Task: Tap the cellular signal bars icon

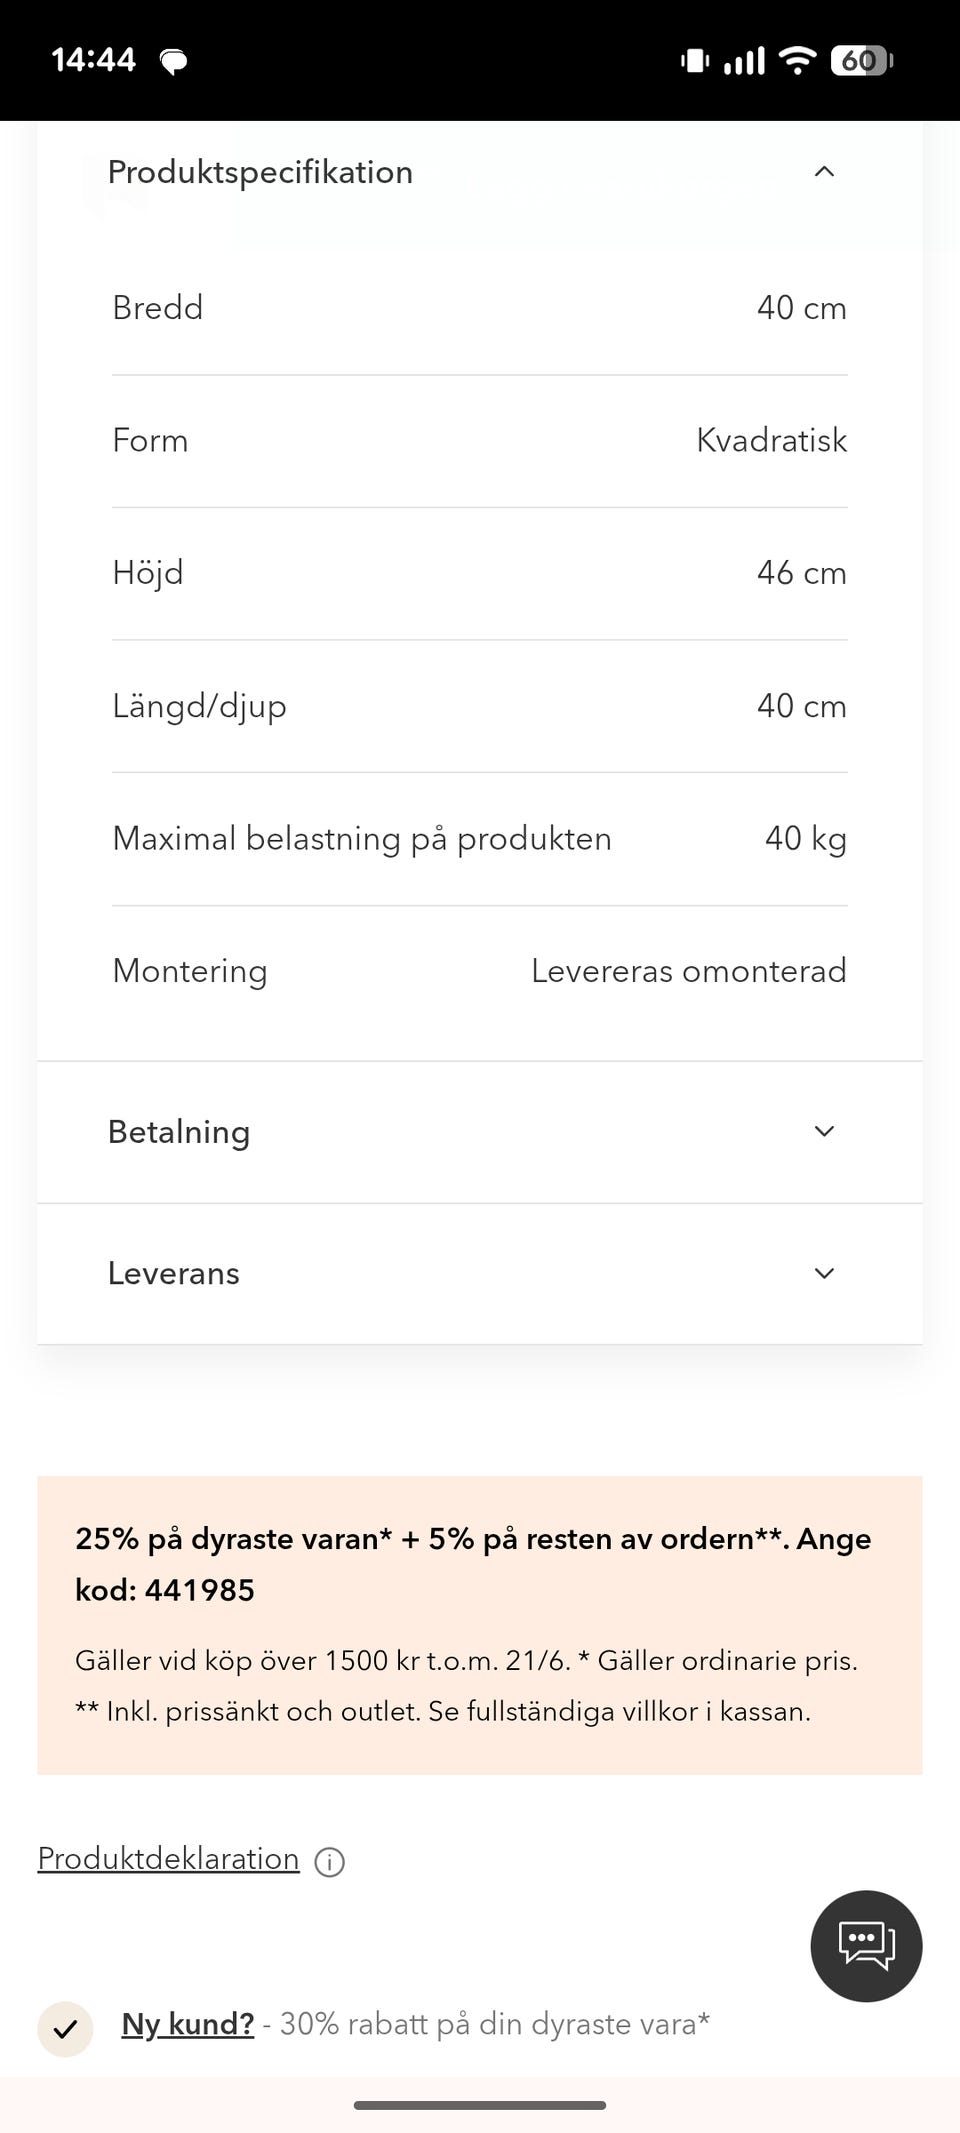Action: point(743,61)
